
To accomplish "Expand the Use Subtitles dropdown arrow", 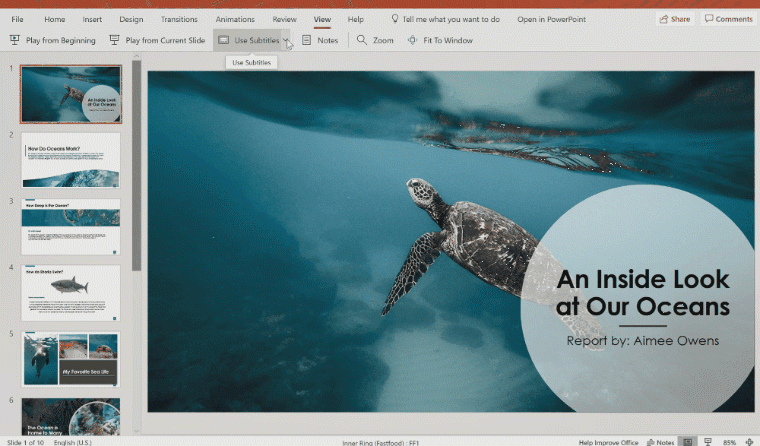I will (287, 40).
